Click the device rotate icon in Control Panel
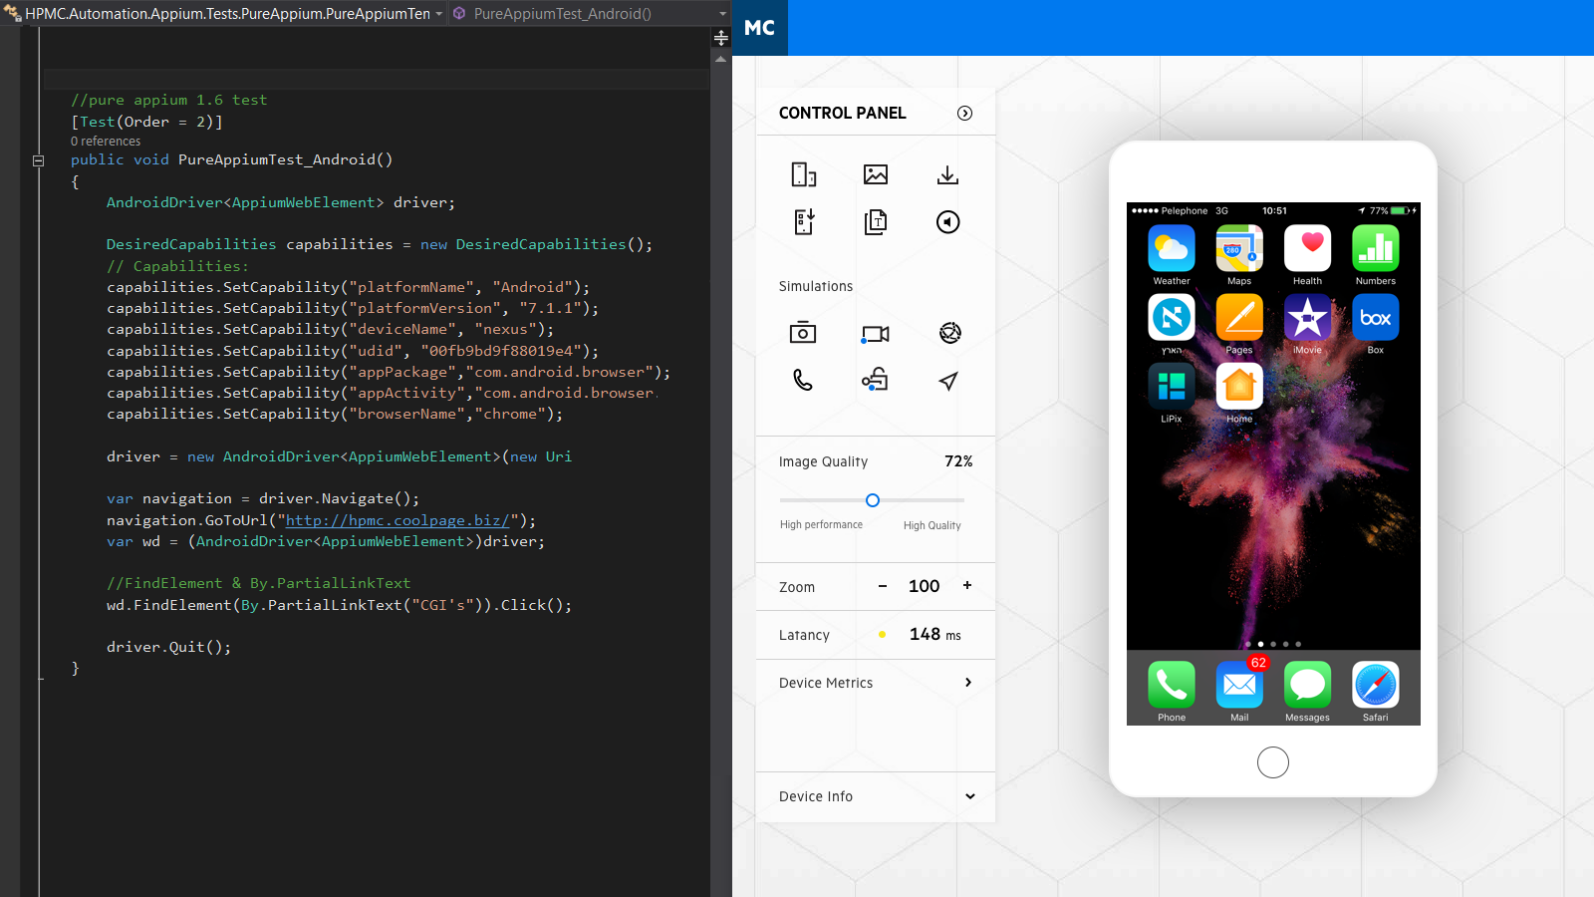This screenshot has height=897, width=1594. tap(803, 175)
